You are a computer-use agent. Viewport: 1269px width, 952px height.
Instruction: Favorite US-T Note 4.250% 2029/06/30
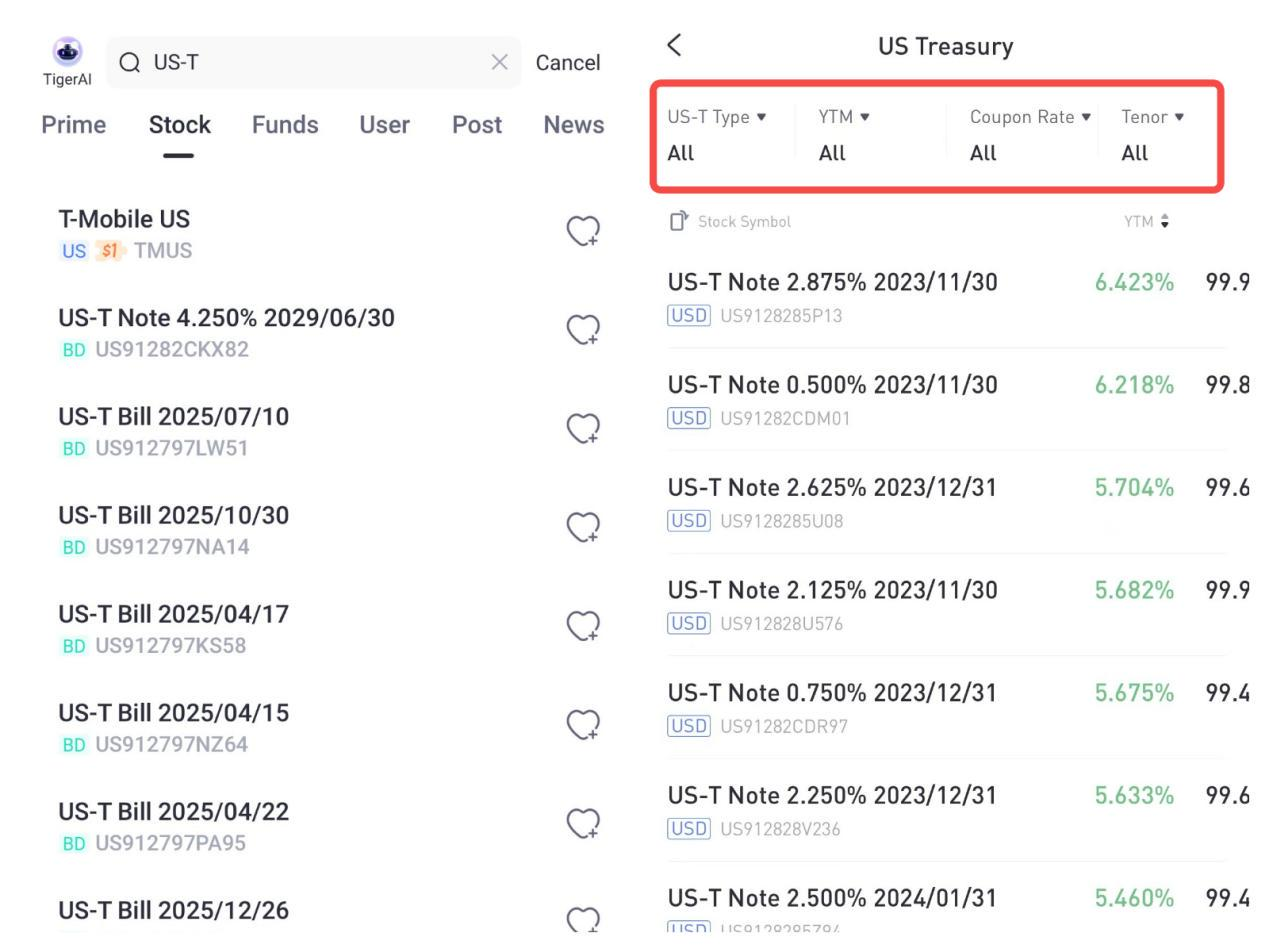583,330
